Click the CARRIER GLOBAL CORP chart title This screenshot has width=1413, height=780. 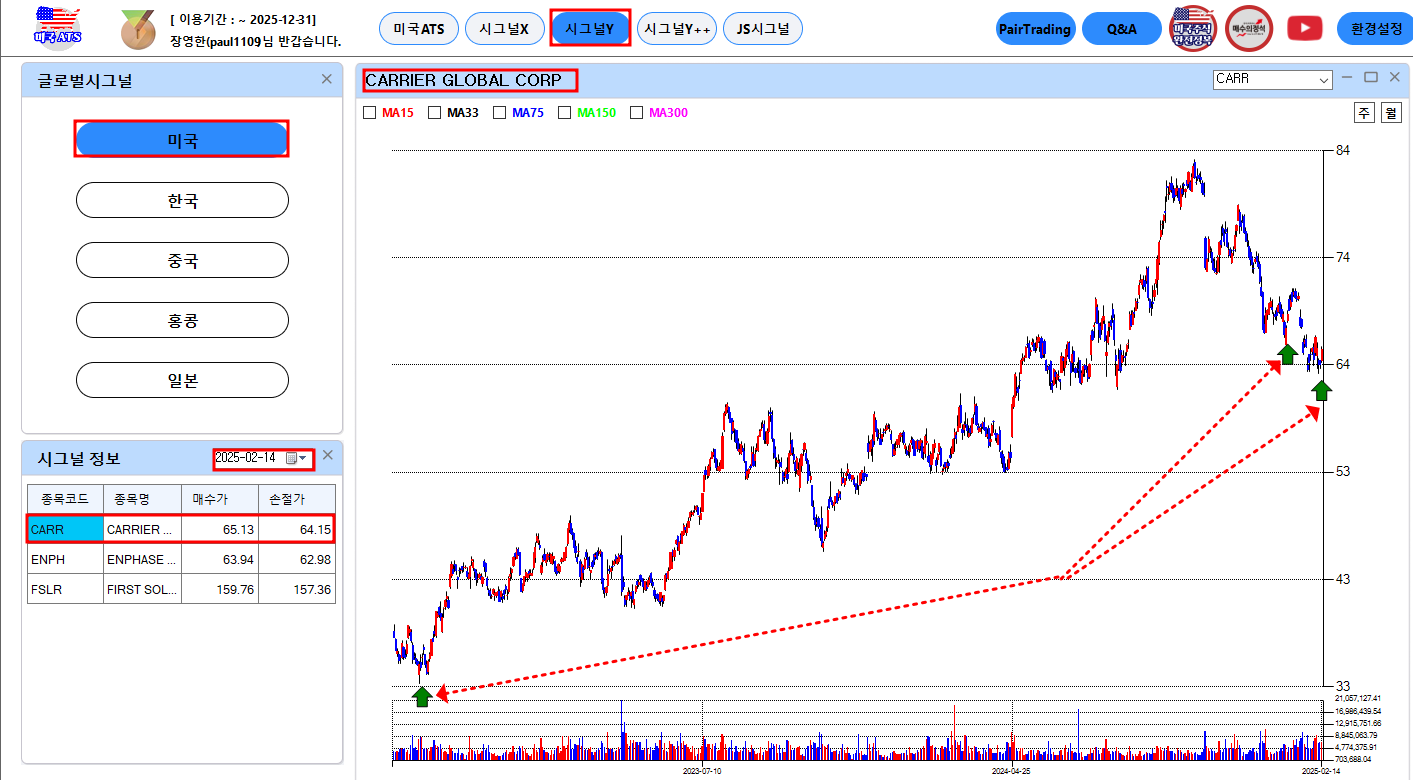(x=464, y=79)
